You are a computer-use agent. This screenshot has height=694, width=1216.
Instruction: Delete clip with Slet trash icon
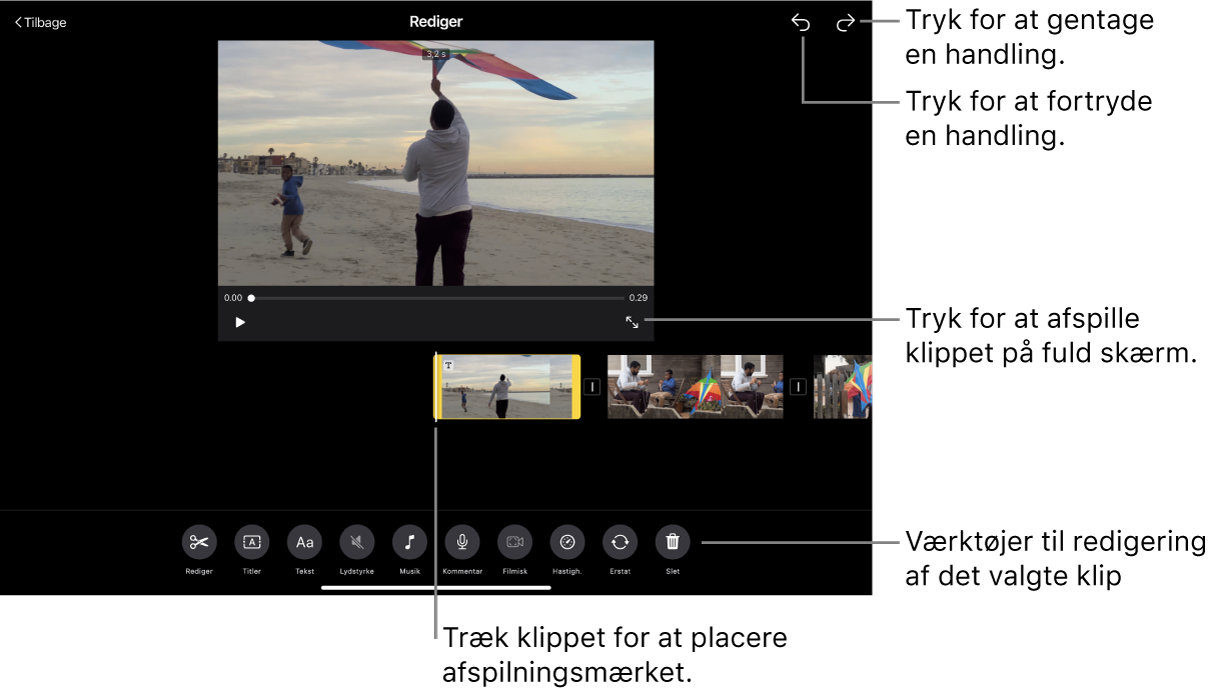[673, 542]
